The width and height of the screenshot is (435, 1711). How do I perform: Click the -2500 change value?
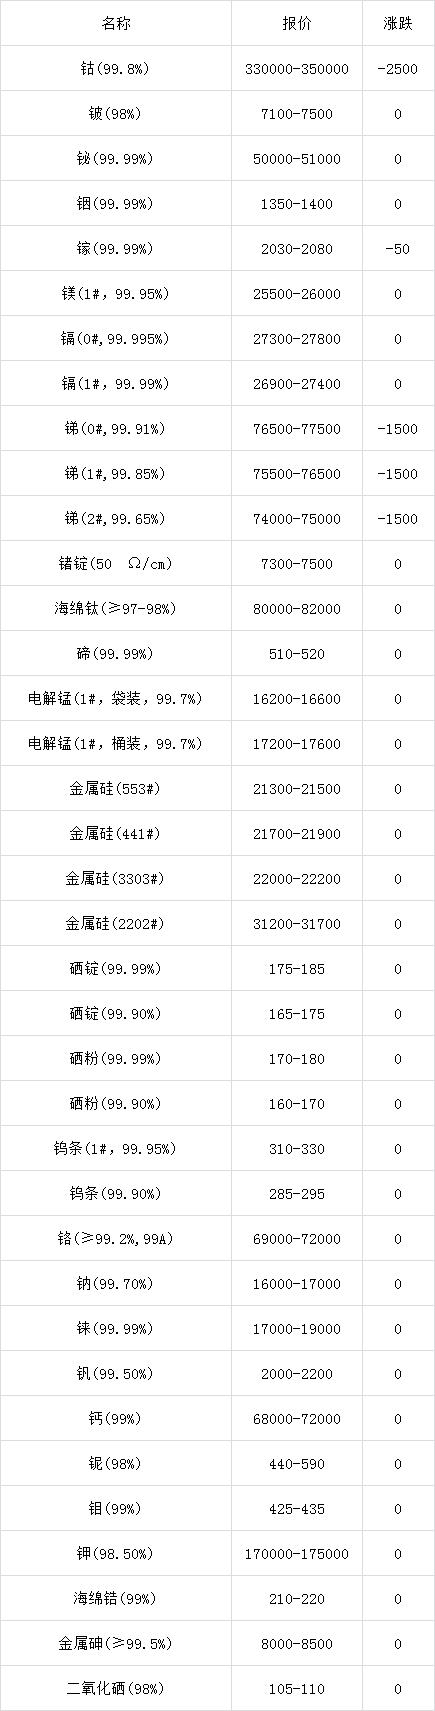(398, 69)
